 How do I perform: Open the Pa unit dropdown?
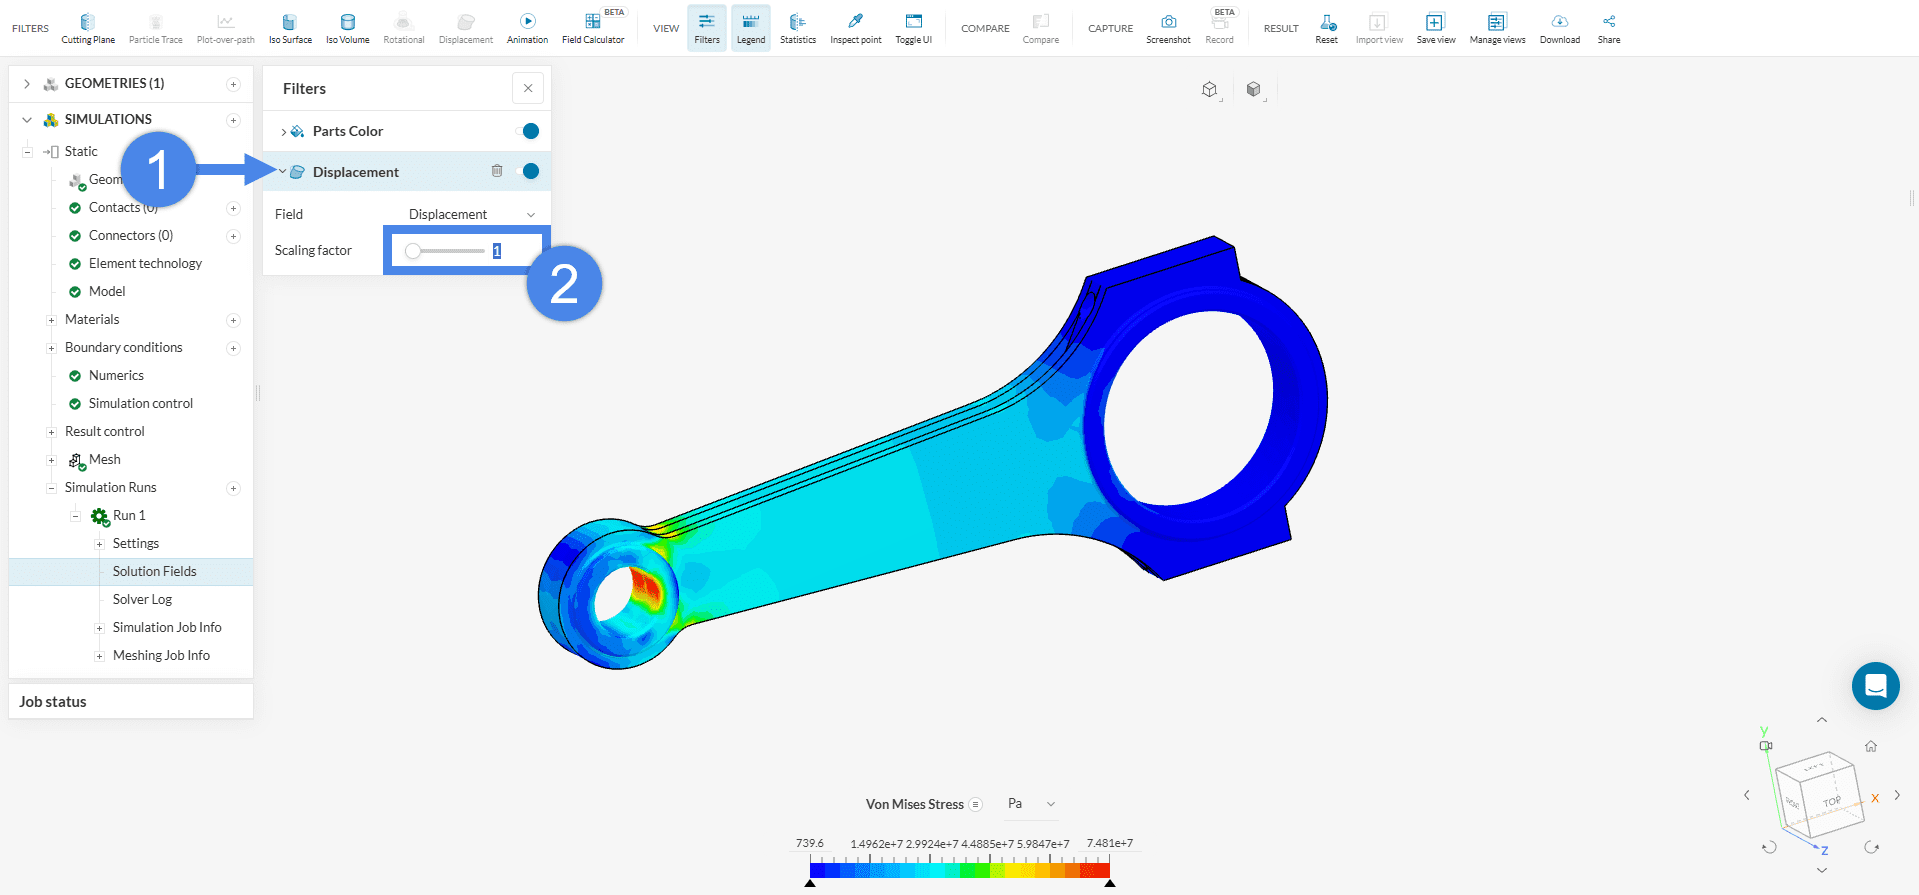(x=1031, y=804)
